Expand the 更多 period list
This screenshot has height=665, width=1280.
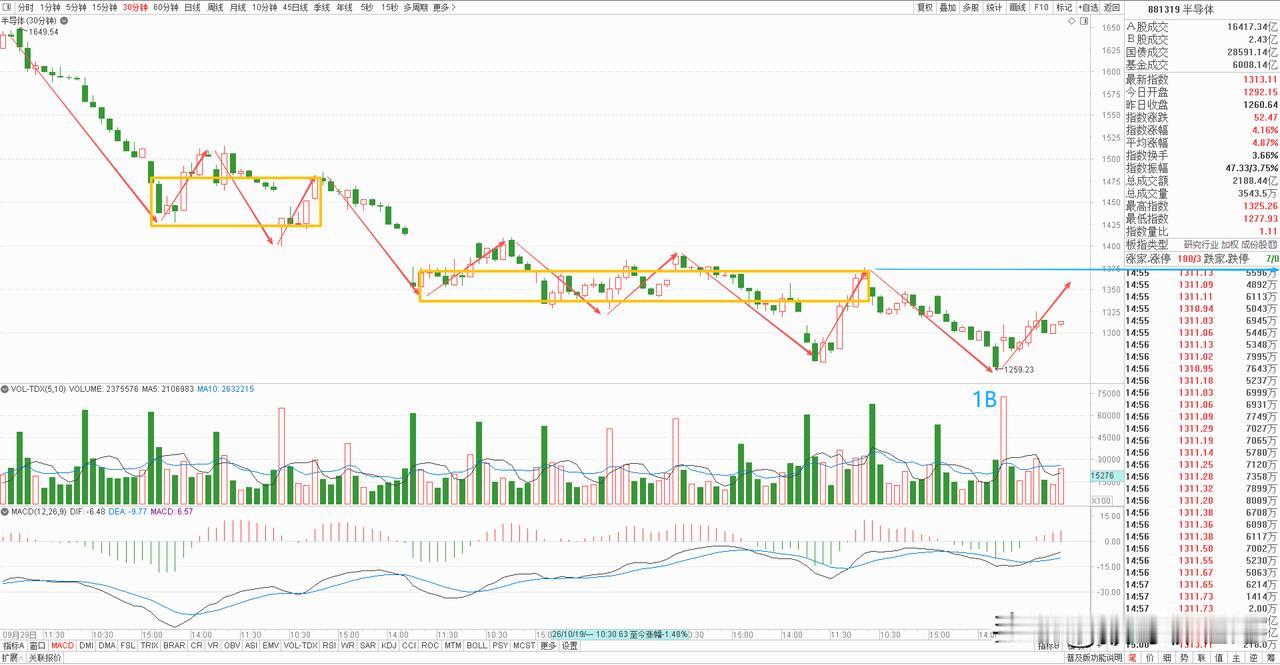[444, 7]
